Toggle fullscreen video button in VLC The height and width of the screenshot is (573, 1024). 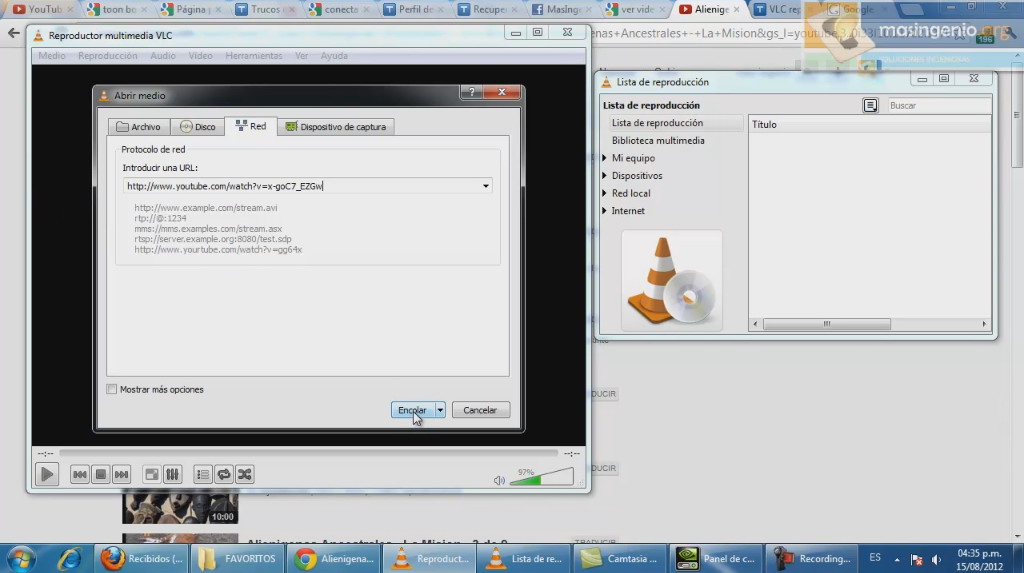(x=152, y=474)
